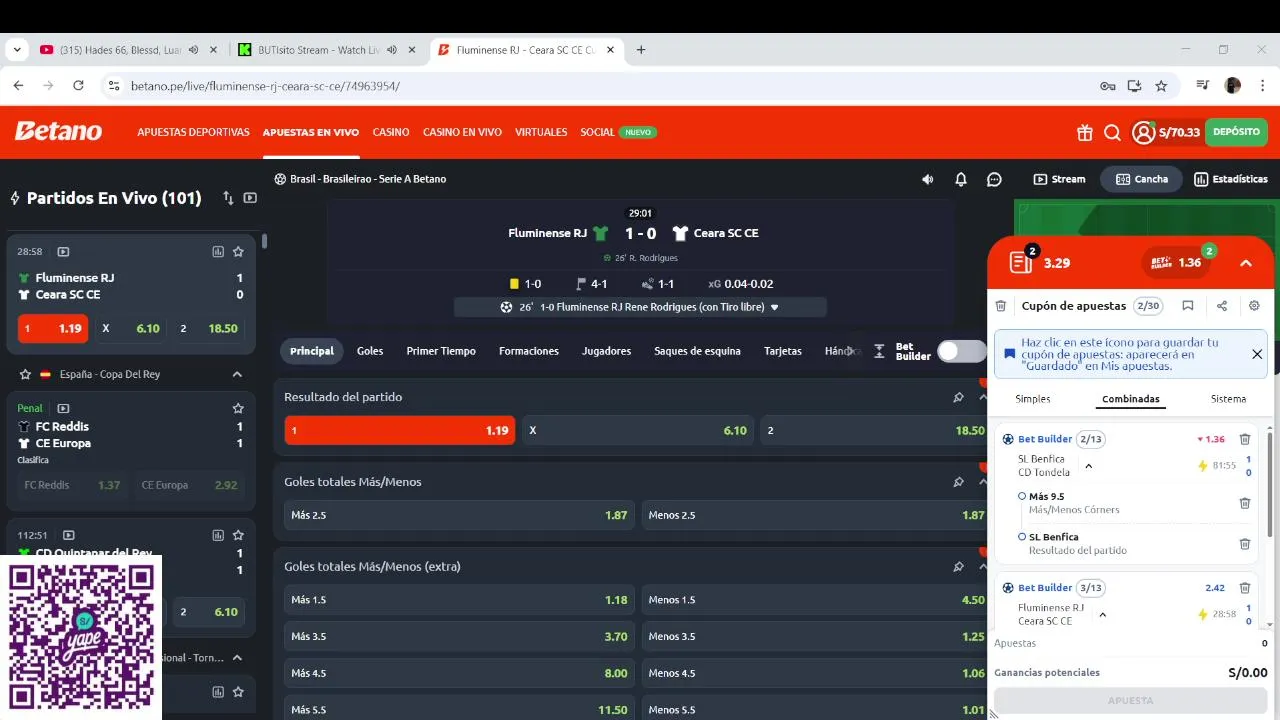Favorite the Fluminense RJ match with star
Viewport: 1280px width, 720px height.
238,252
